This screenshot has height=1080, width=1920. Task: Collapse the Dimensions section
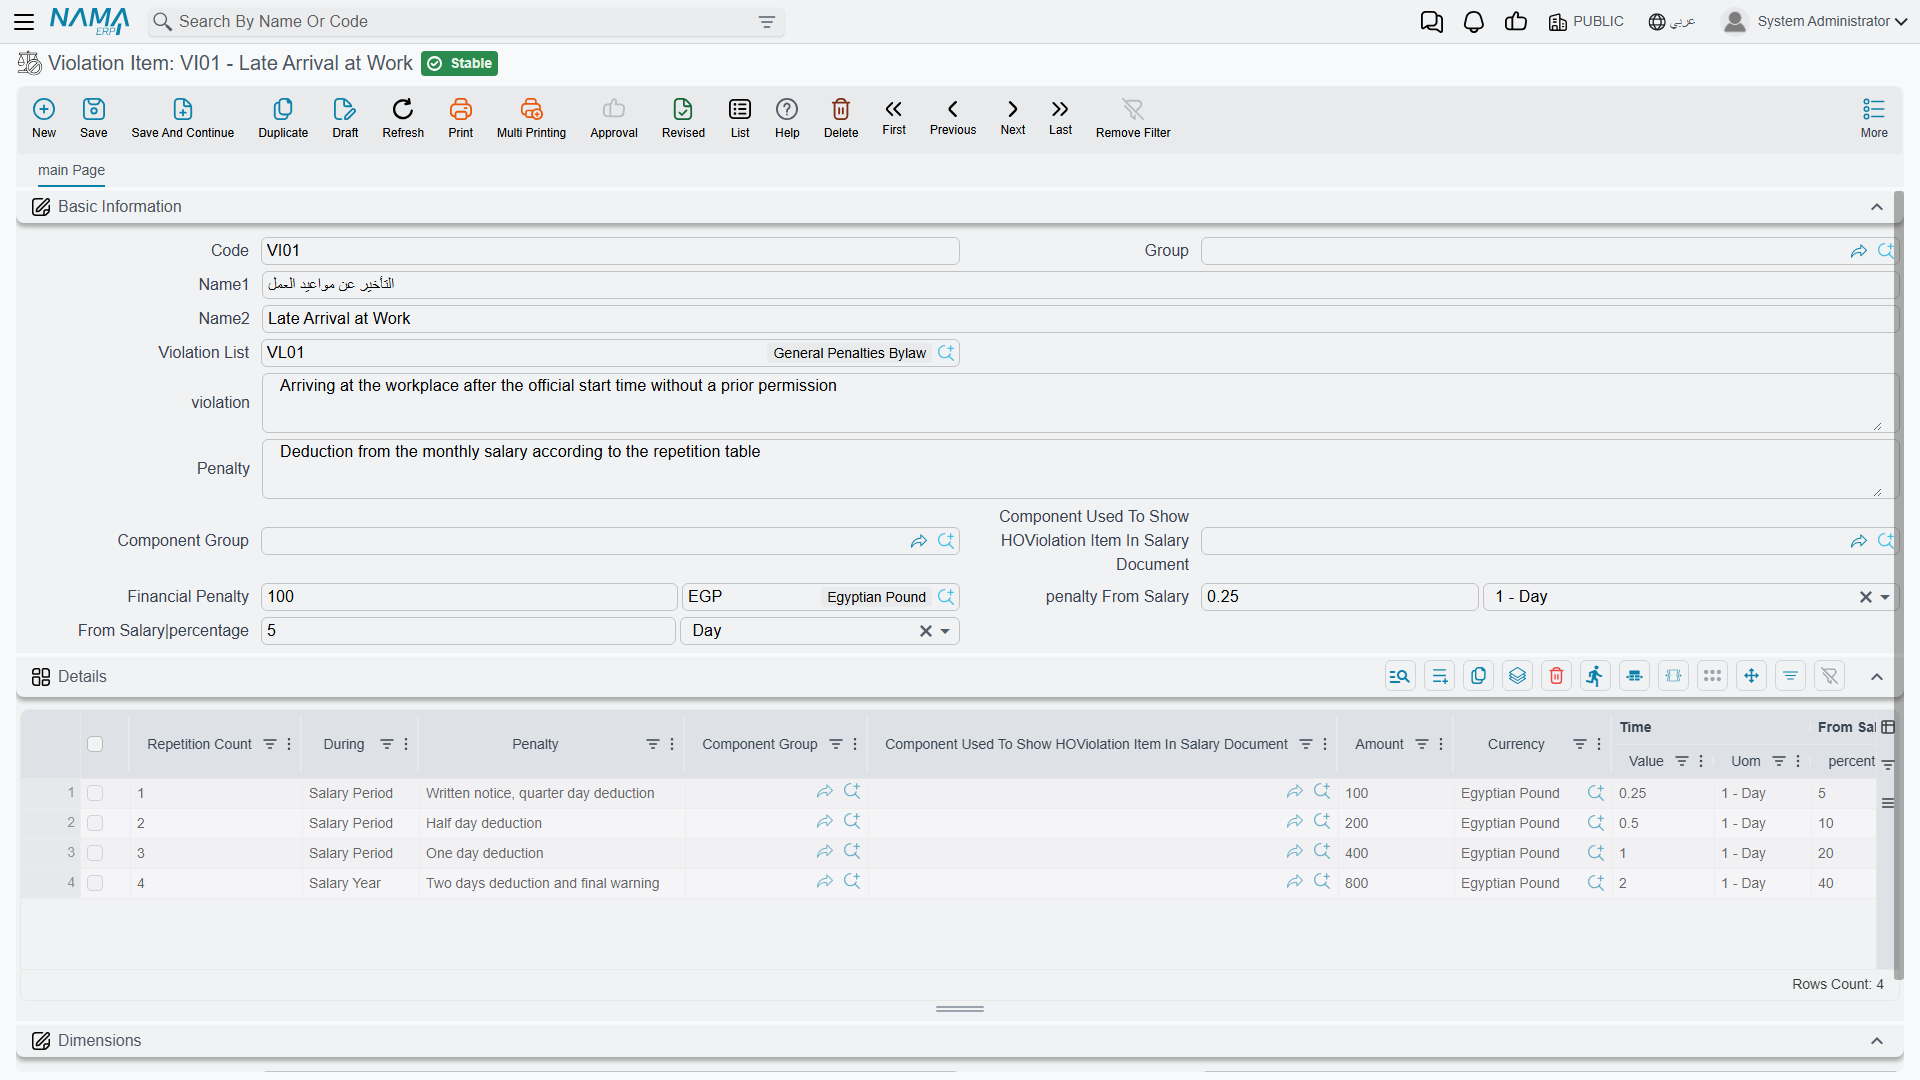coord(1877,1041)
